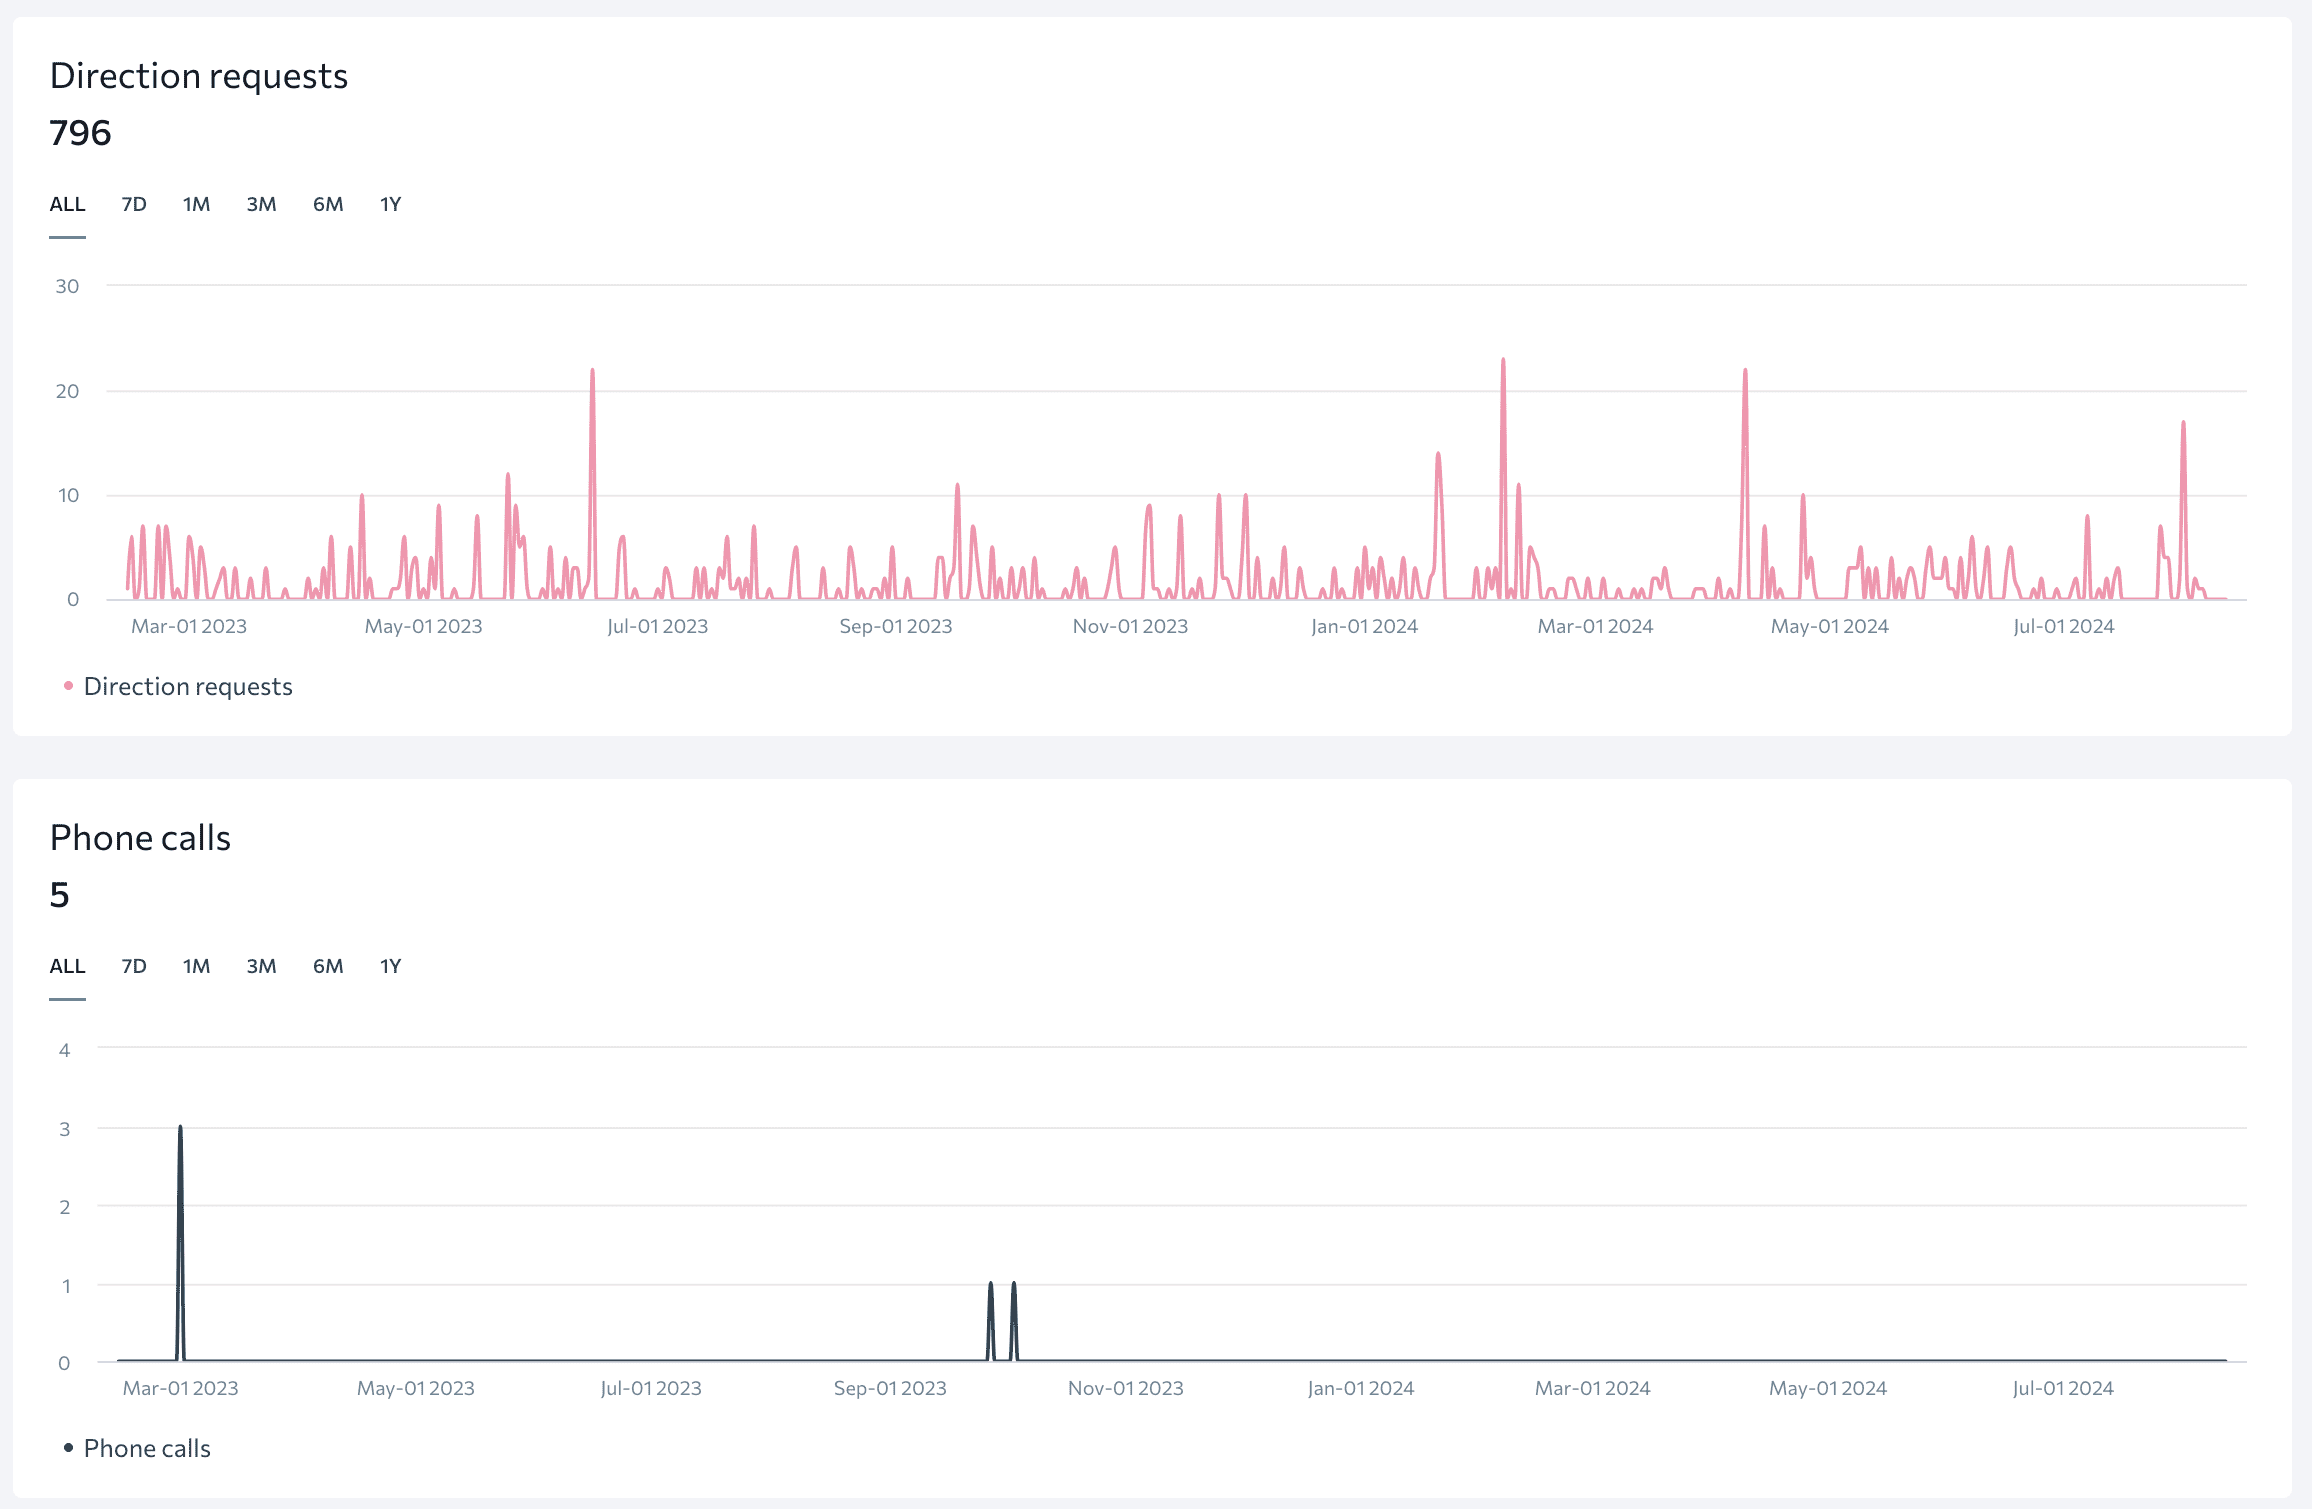Select 1M range in Direction requests chart

[196, 204]
